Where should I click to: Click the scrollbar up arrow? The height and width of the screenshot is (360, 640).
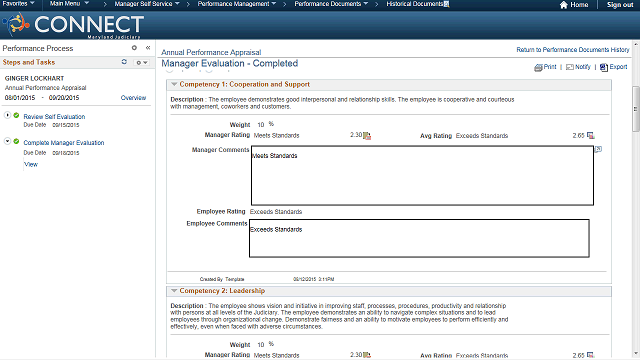tap(636, 44)
